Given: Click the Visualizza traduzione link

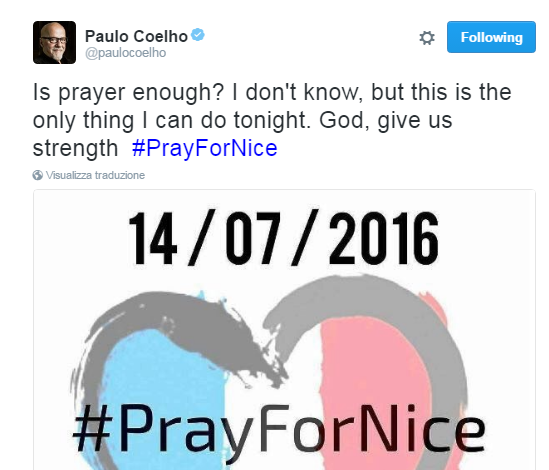Looking at the screenshot, I should (95, 175).
